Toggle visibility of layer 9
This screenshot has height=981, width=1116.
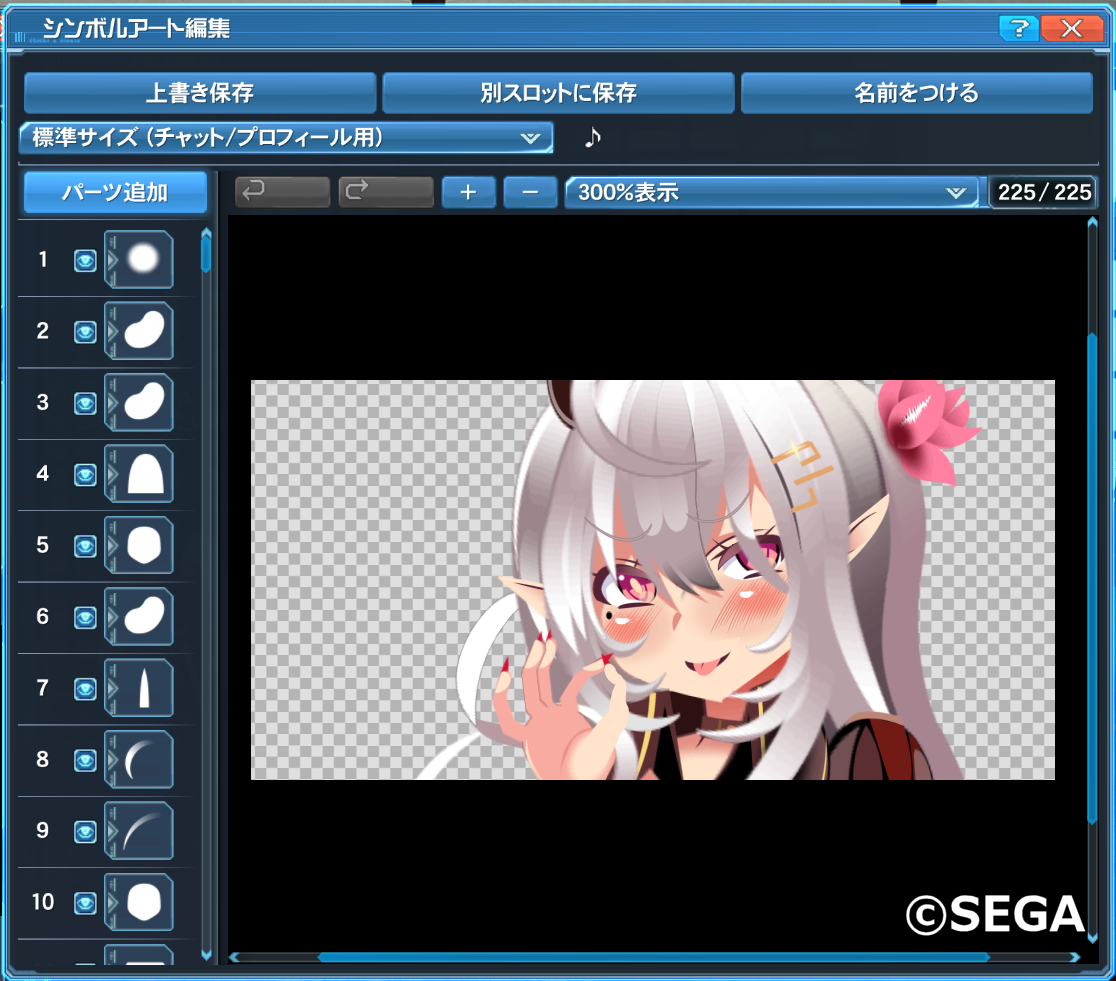pos(85,832)
